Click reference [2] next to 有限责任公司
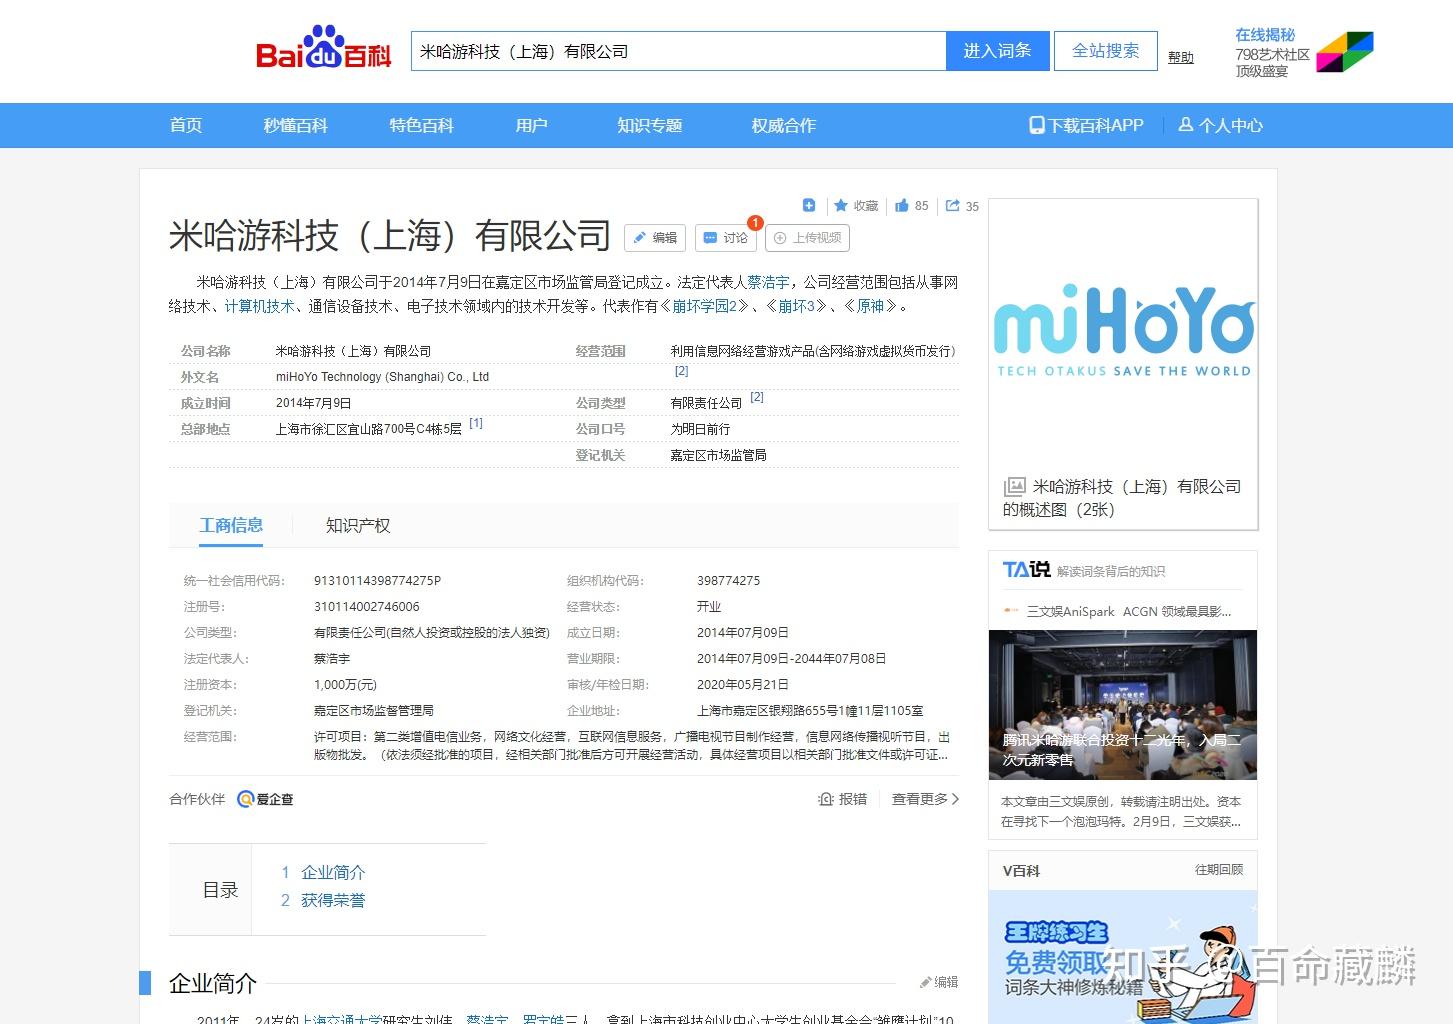This screenshot has height=1024, width=1453. 757,398
